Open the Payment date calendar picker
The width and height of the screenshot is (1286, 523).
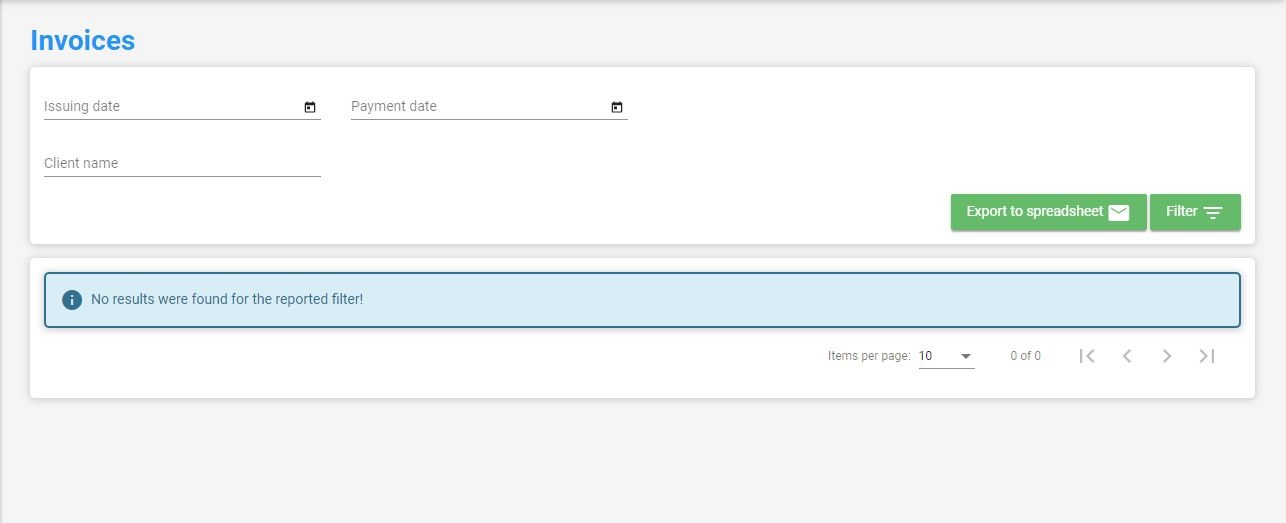pyautogui.click(x=617, y=107)
